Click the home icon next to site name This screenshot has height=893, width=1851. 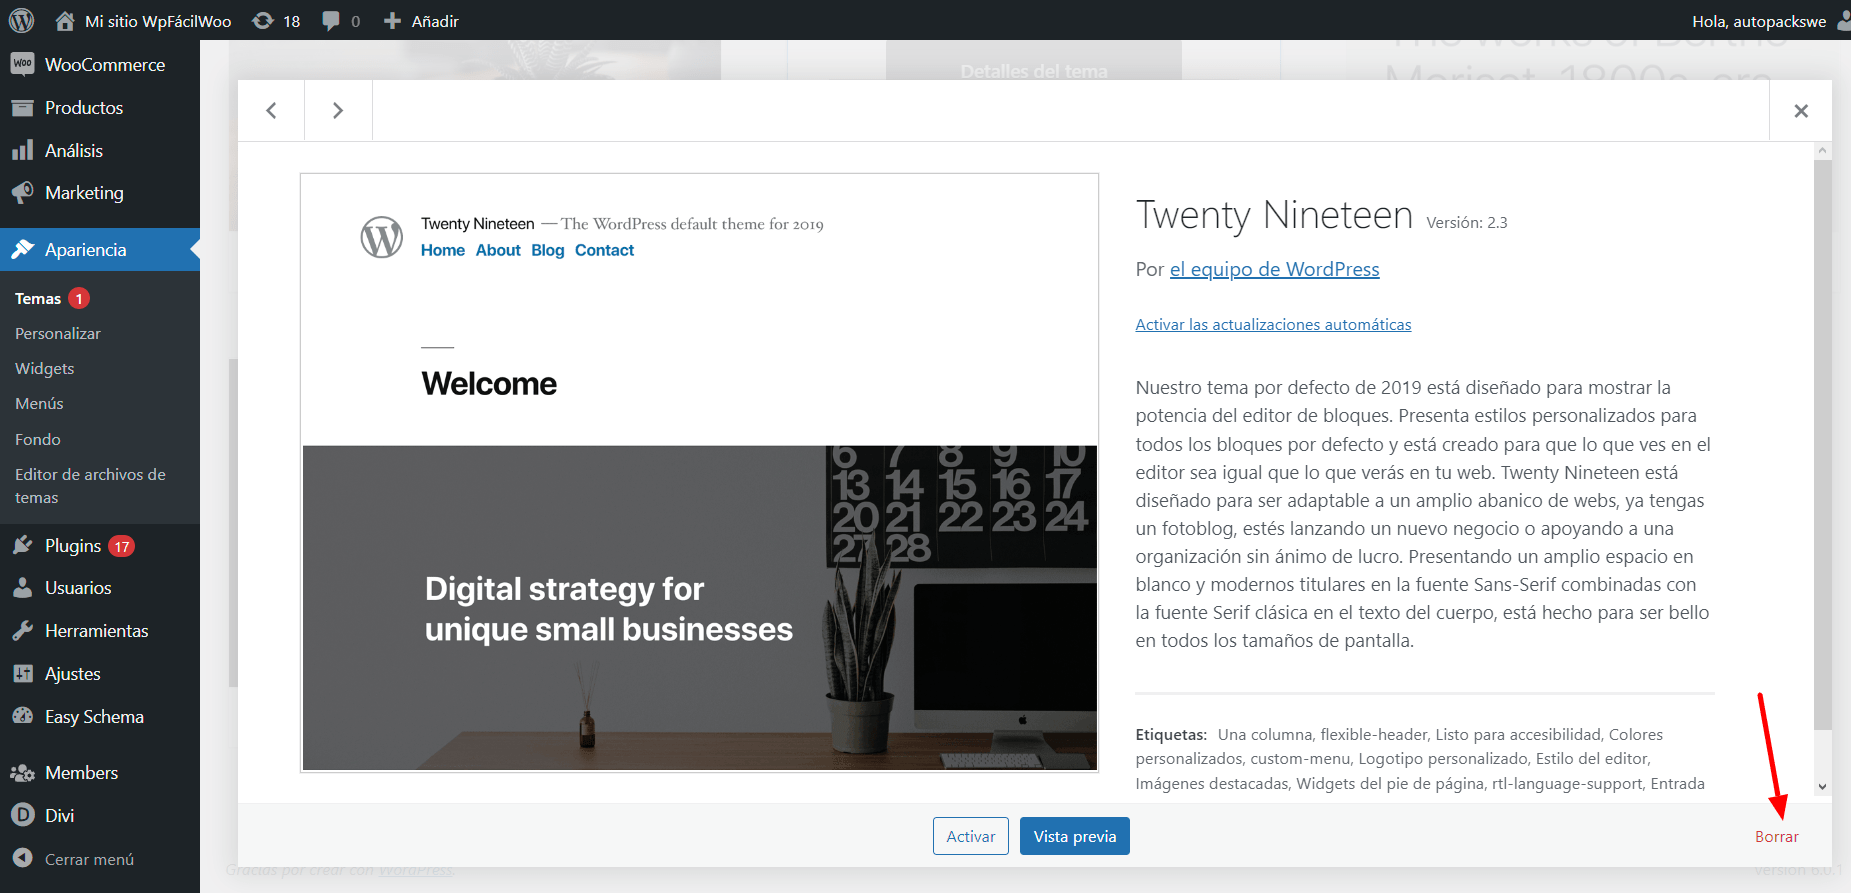coord(65,20)
